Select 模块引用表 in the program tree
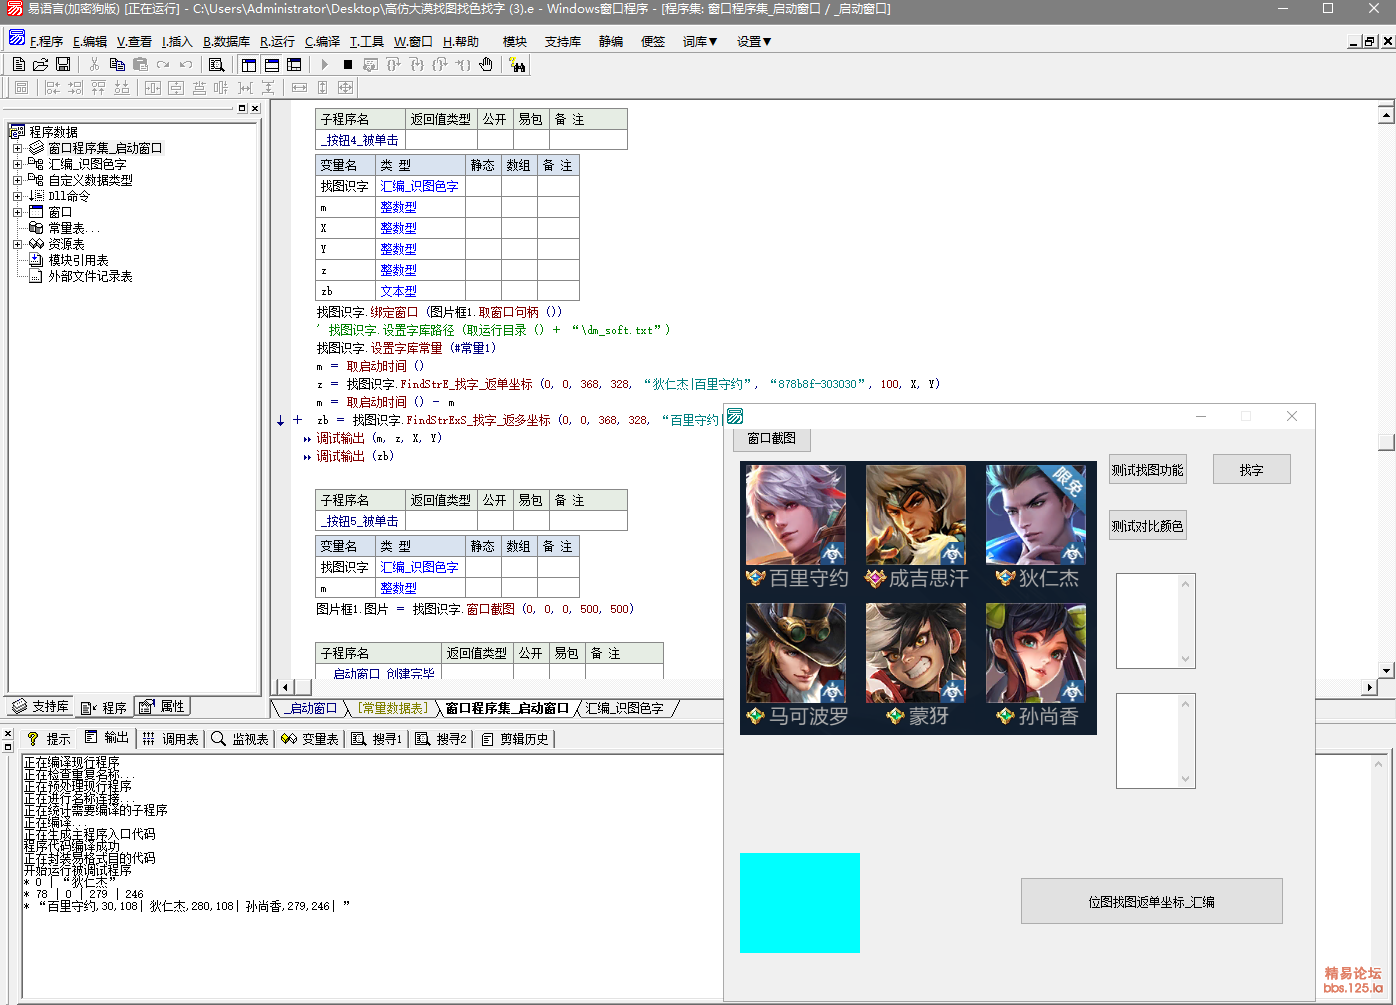 pyautogui.click(x=78, y=260)
